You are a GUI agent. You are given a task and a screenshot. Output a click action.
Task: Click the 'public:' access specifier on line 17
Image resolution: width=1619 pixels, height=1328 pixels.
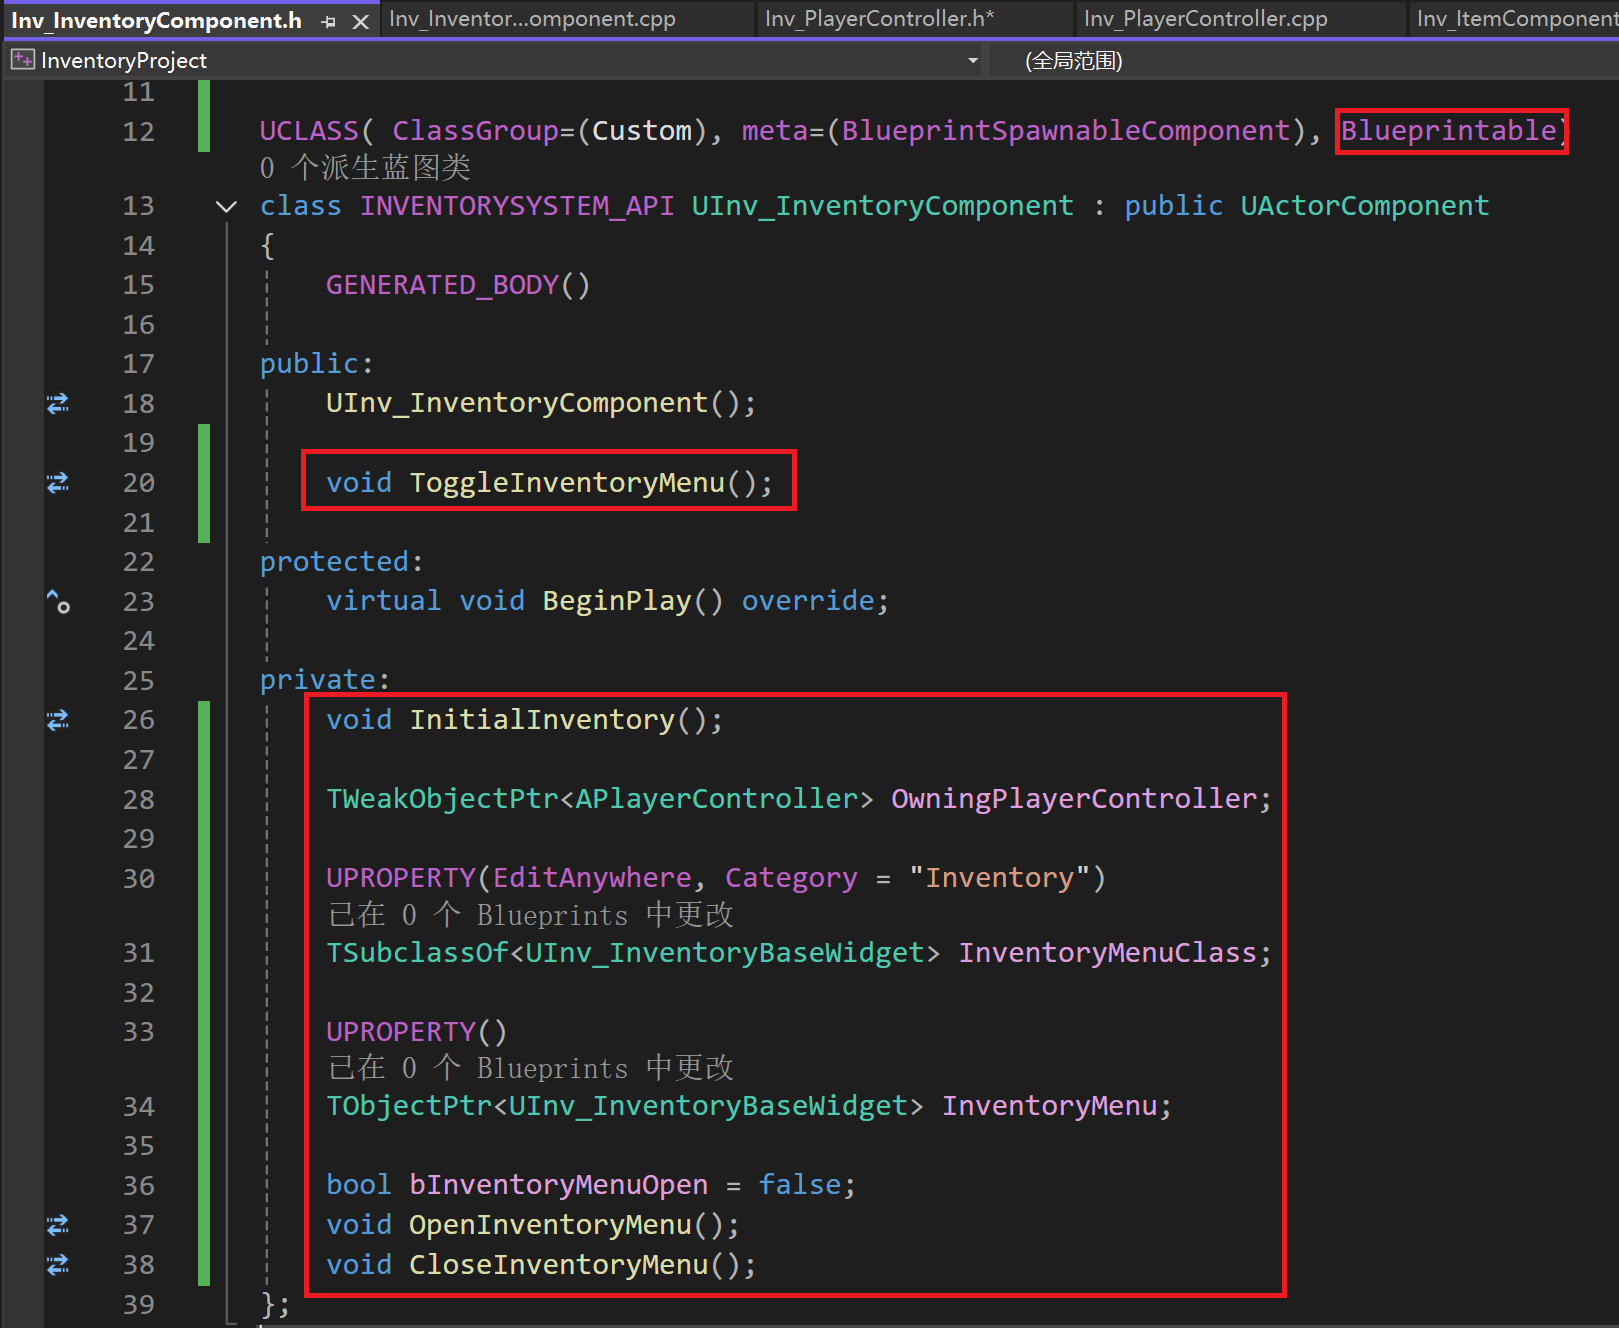pos(317,364)
